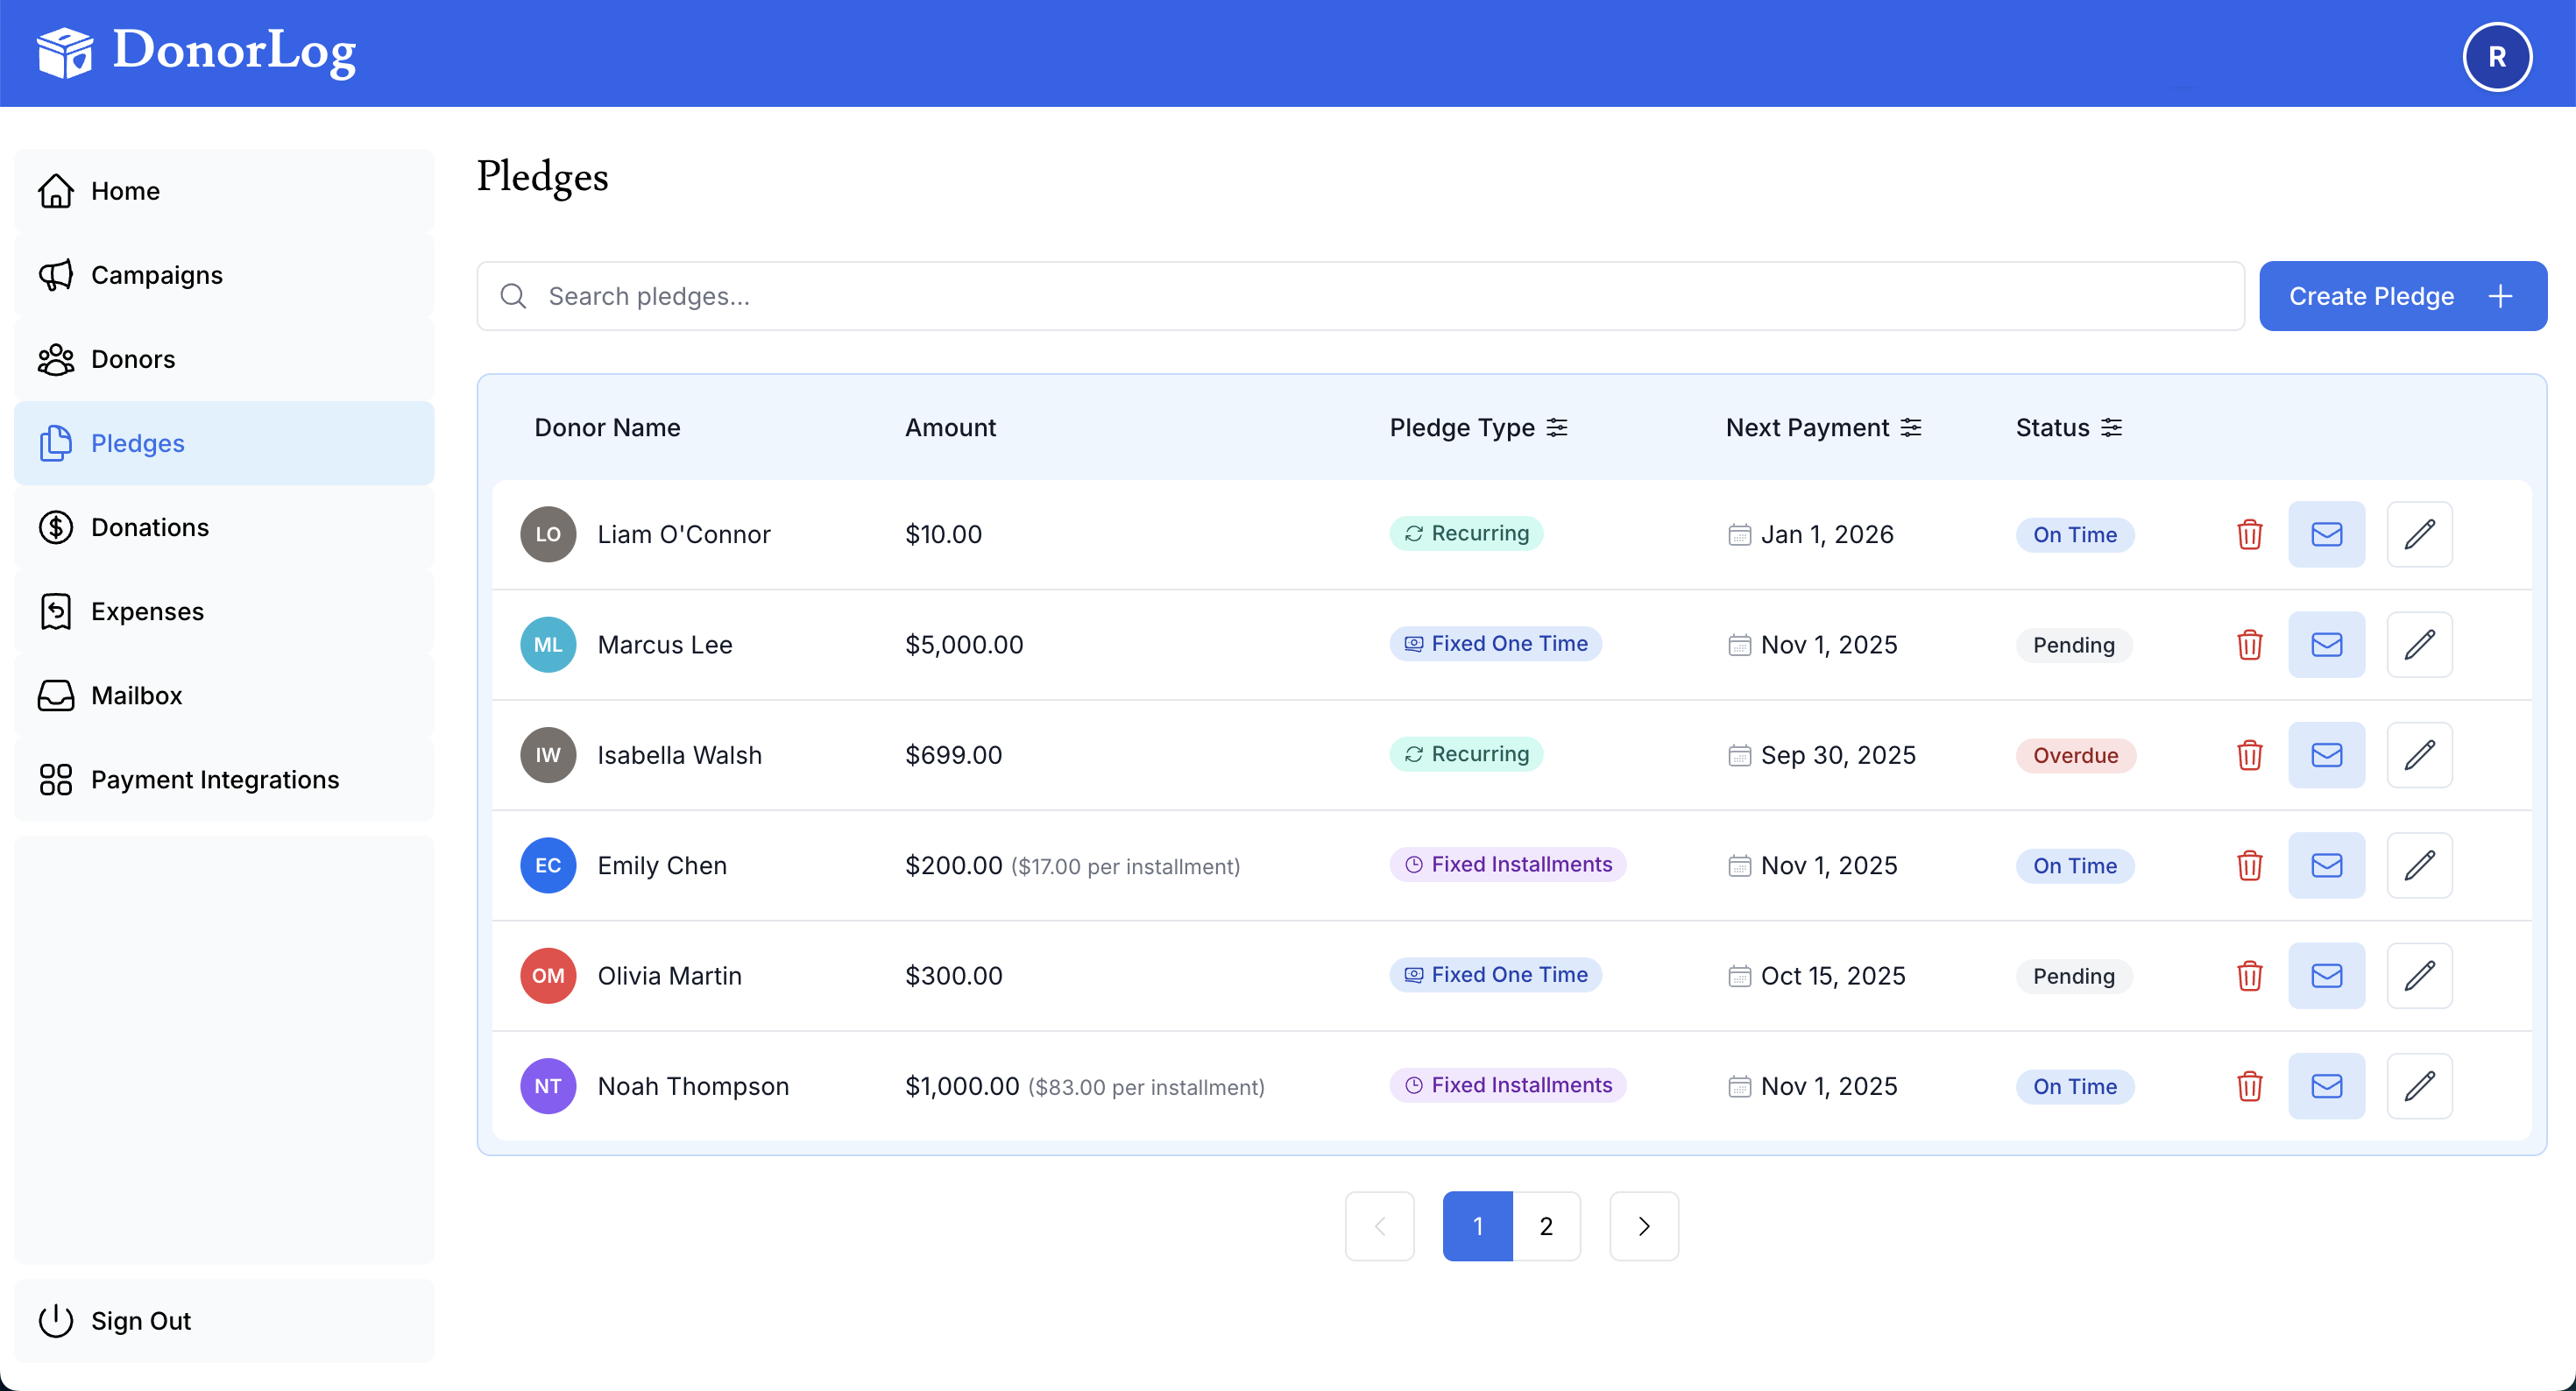Select the Payment Integrations icon
This screenshot has width=2576, height=1391.
[56, 779]
